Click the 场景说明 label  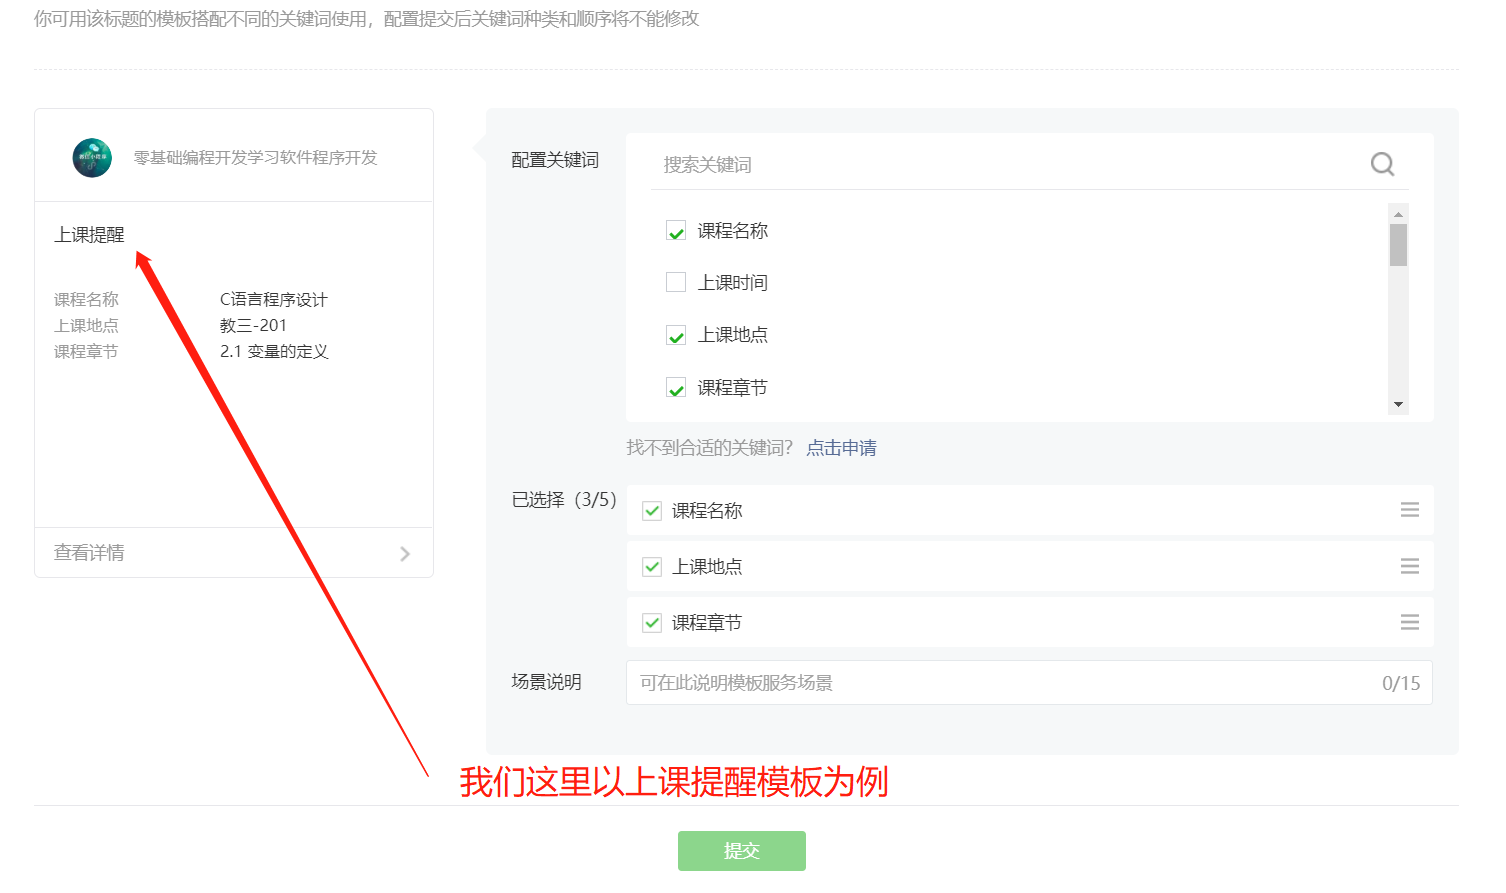pos(546,682)
